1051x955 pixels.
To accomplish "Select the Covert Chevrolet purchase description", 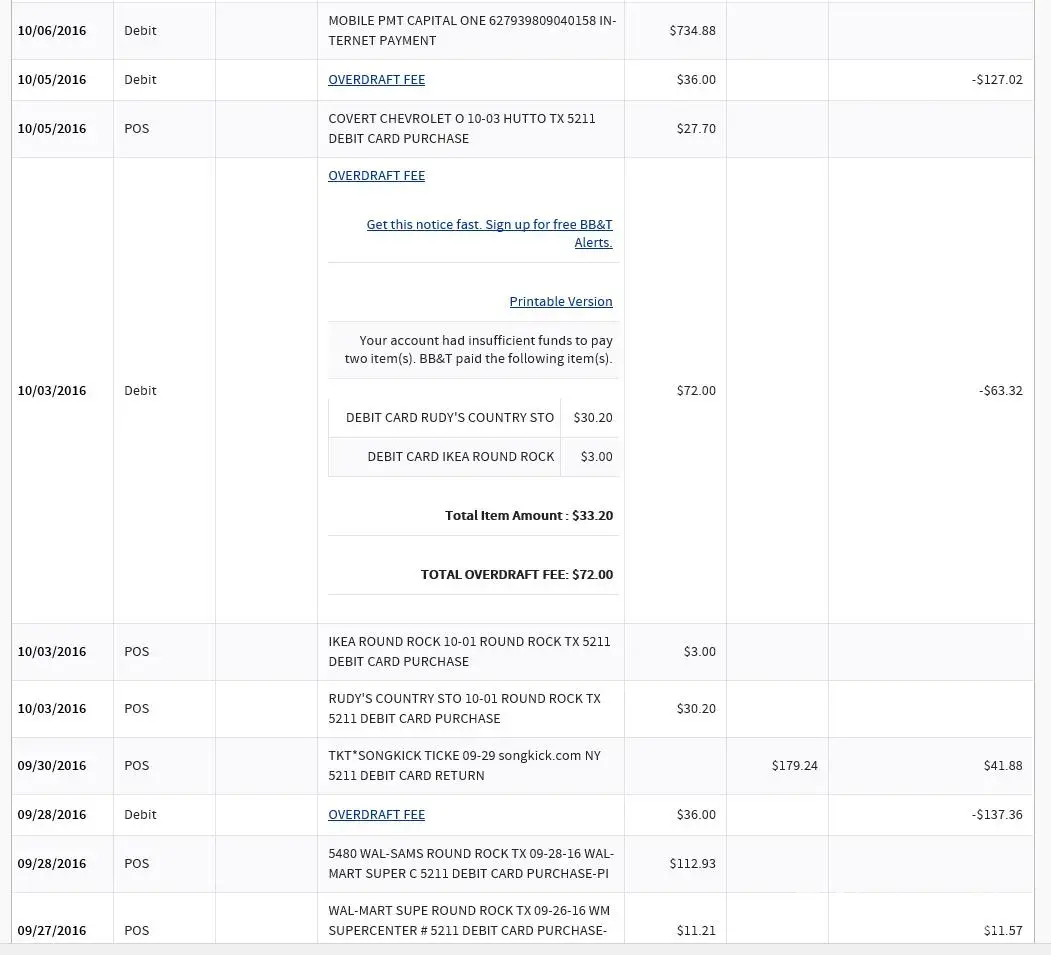I will [462, 129].
